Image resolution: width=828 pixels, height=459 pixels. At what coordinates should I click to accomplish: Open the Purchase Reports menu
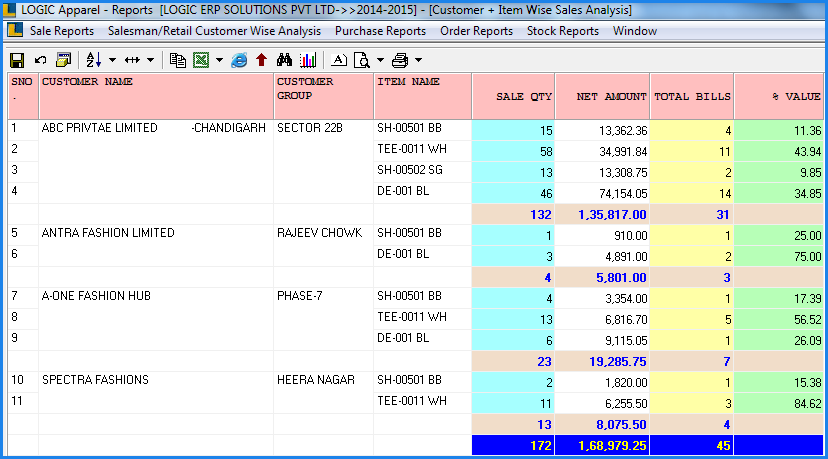380,31
